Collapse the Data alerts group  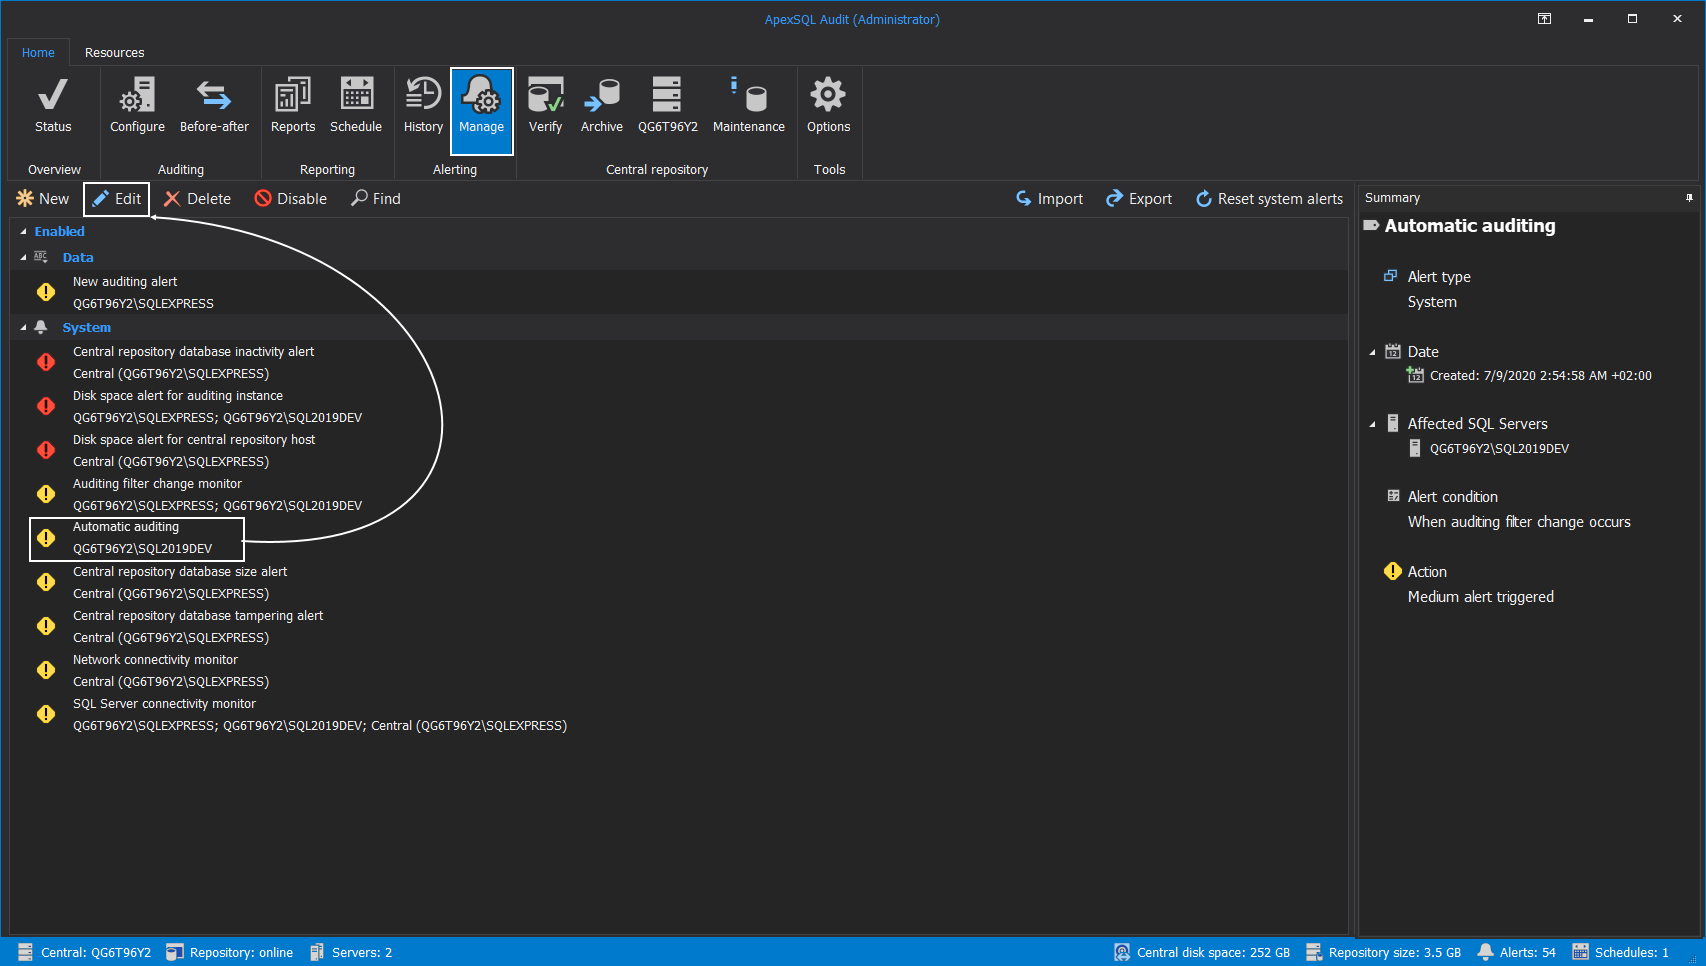pyautogui.click(x=23, y=258)
